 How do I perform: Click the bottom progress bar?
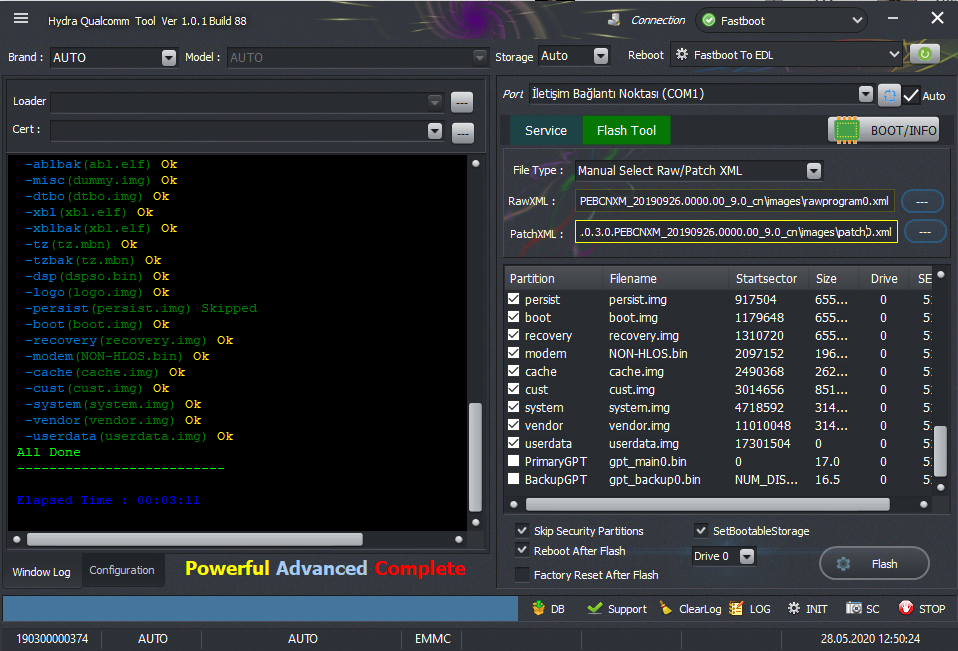tap(260, 609)
